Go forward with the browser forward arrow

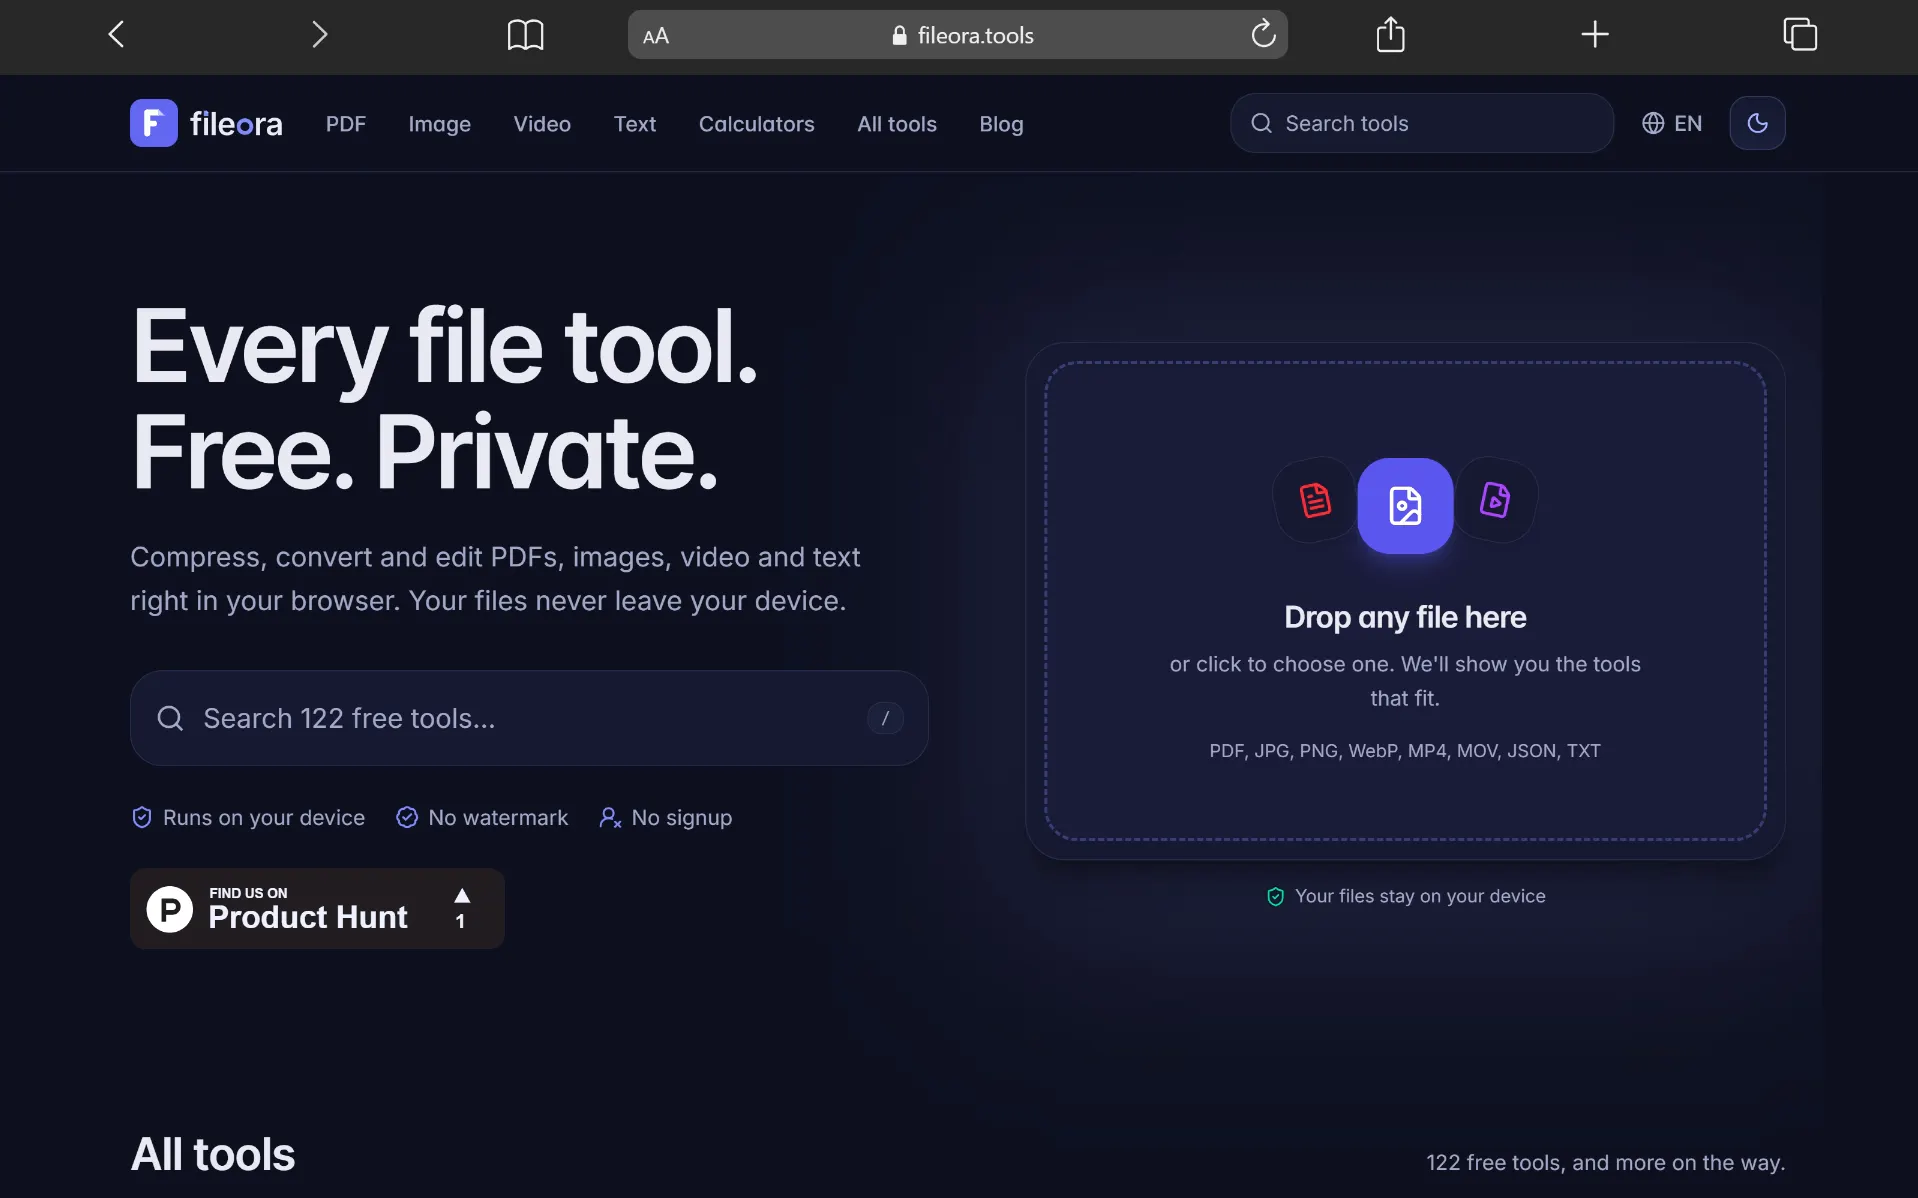pyautogui.click(x=319, y=35)
